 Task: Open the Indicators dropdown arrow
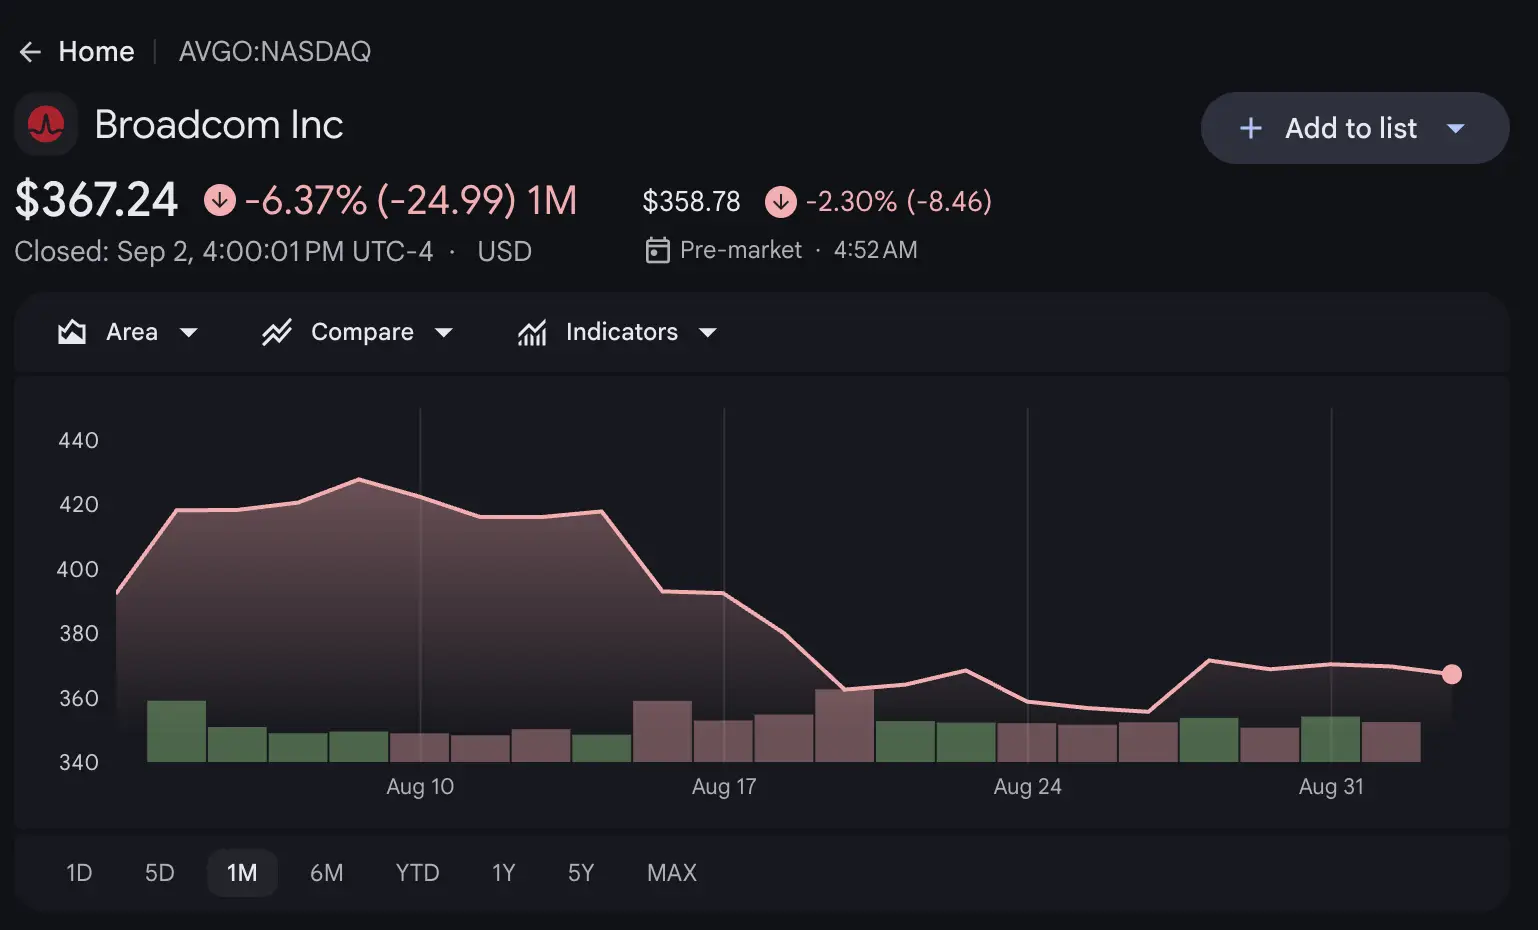coord(708,332)
